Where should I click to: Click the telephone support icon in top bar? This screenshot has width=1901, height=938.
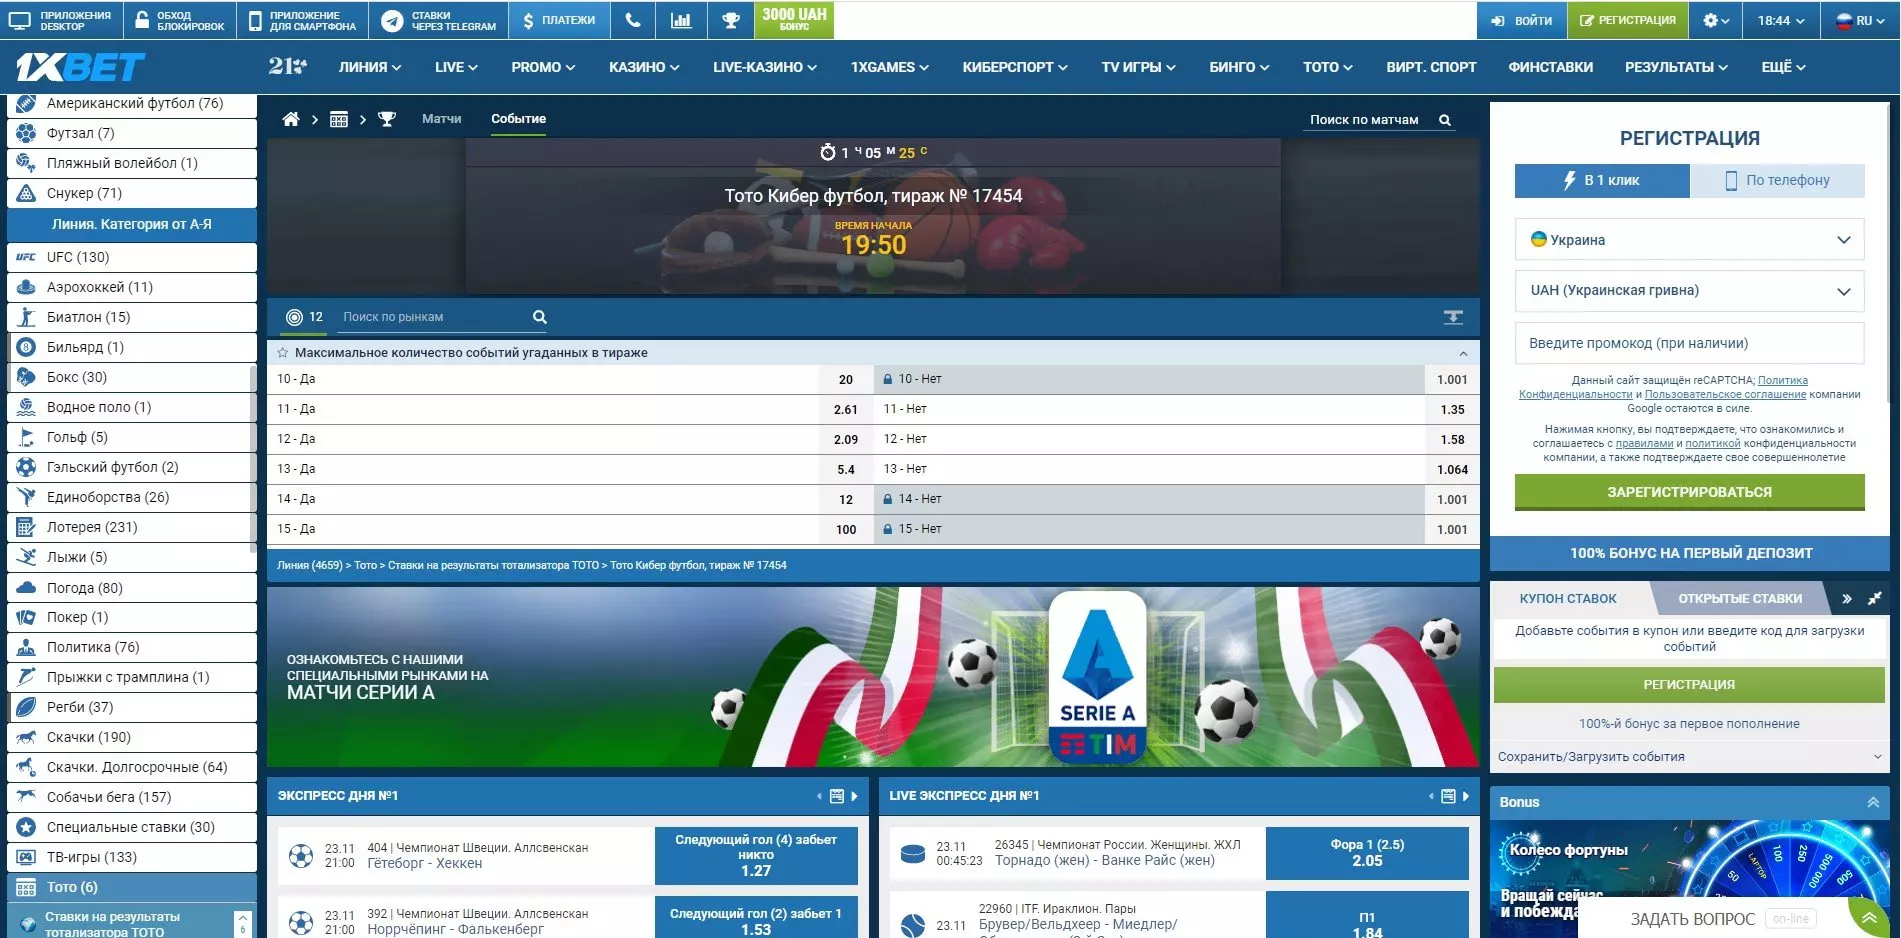[x=632, y=20]
